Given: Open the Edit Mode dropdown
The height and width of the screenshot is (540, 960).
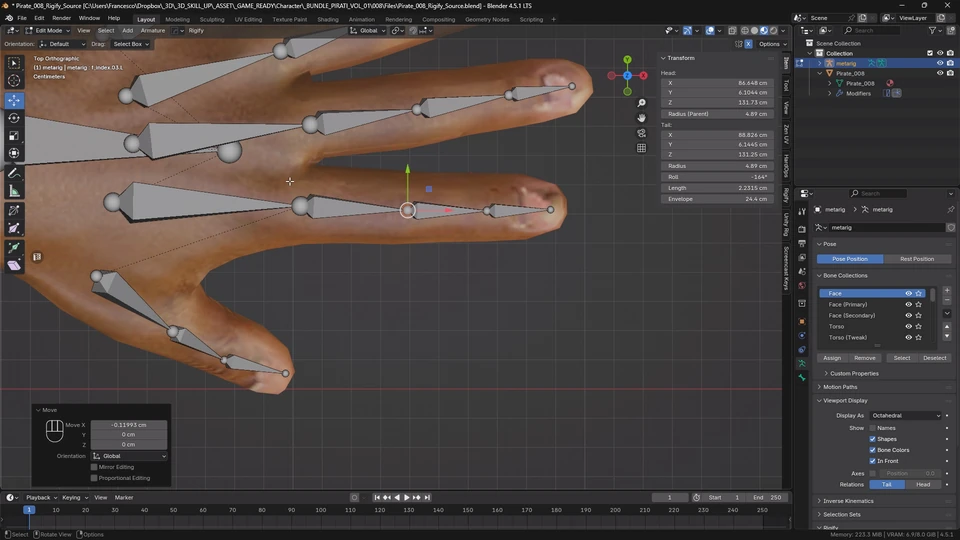Looking at the screenshot, I should click(48, 31).
